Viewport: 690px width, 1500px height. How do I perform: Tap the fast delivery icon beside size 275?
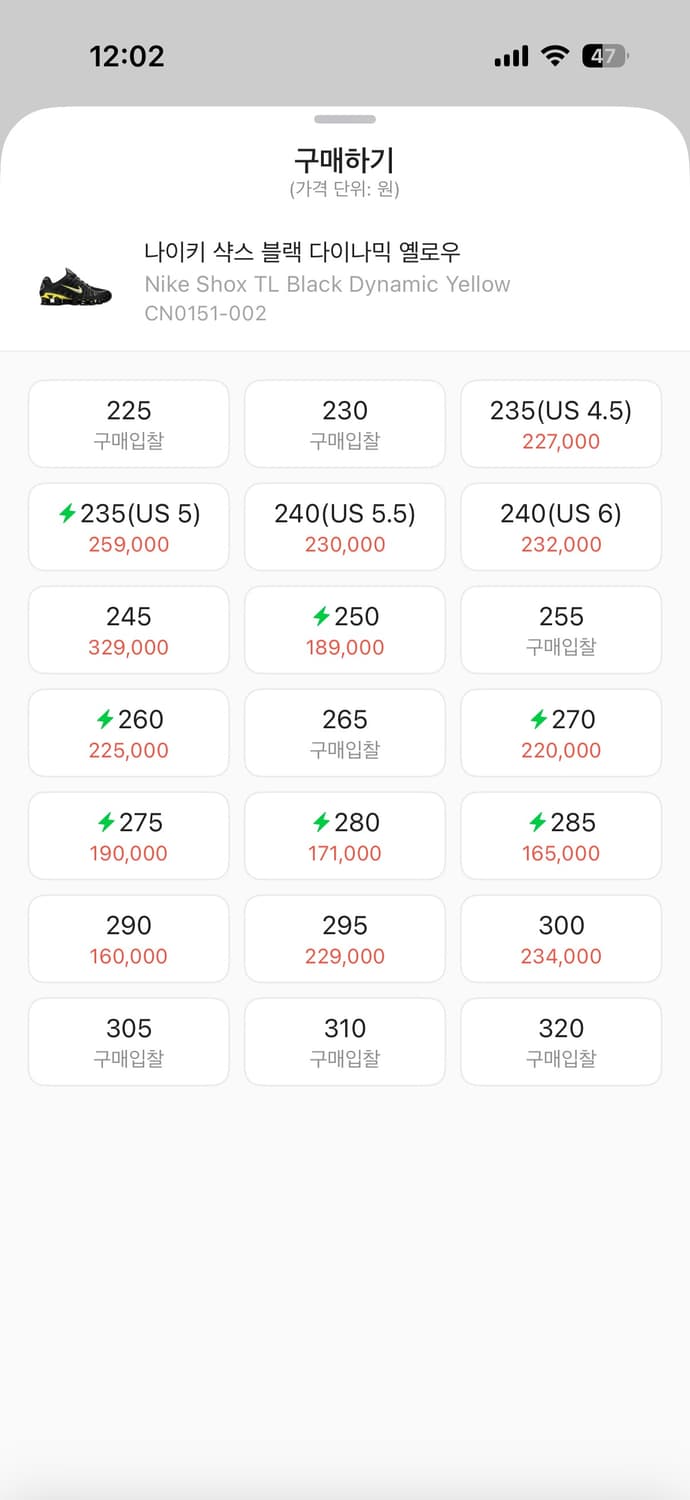[105, 823]
